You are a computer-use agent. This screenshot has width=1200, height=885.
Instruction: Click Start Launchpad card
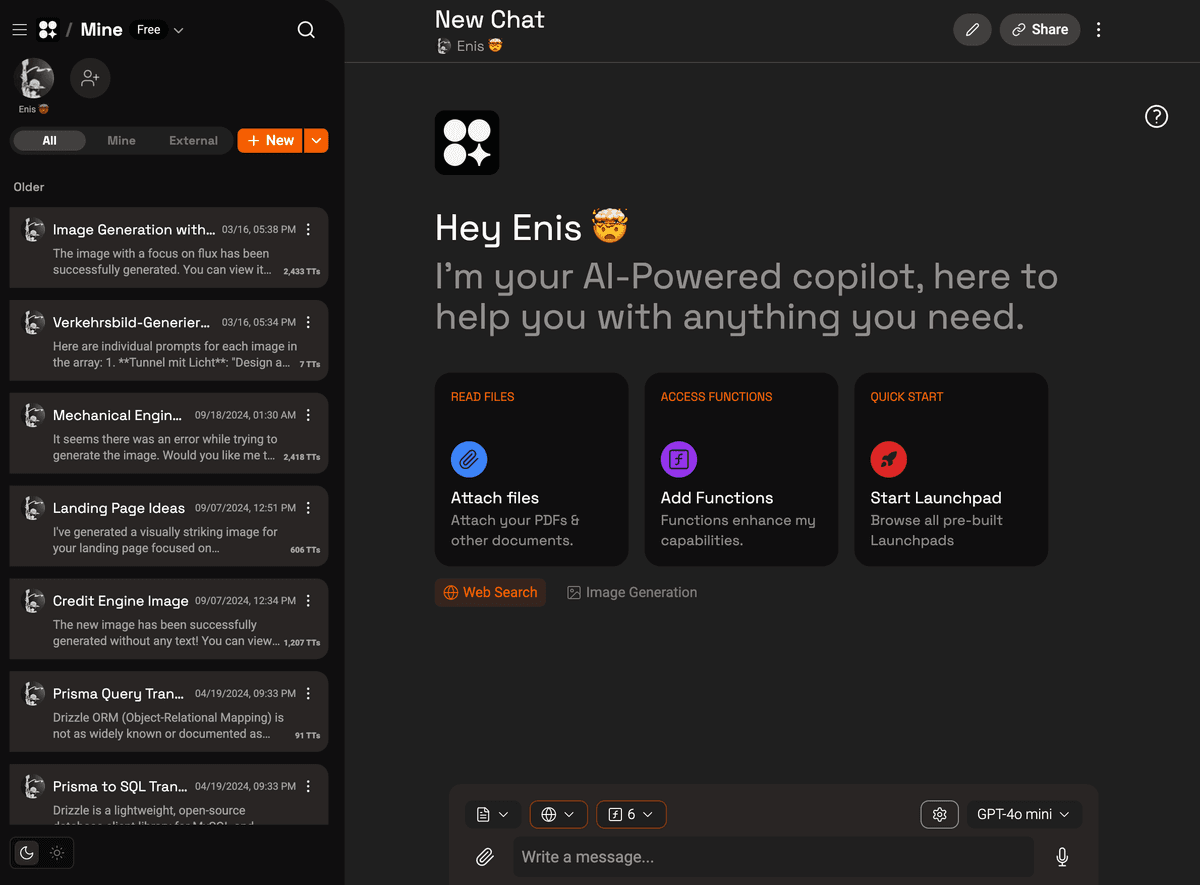pos(949,469)
